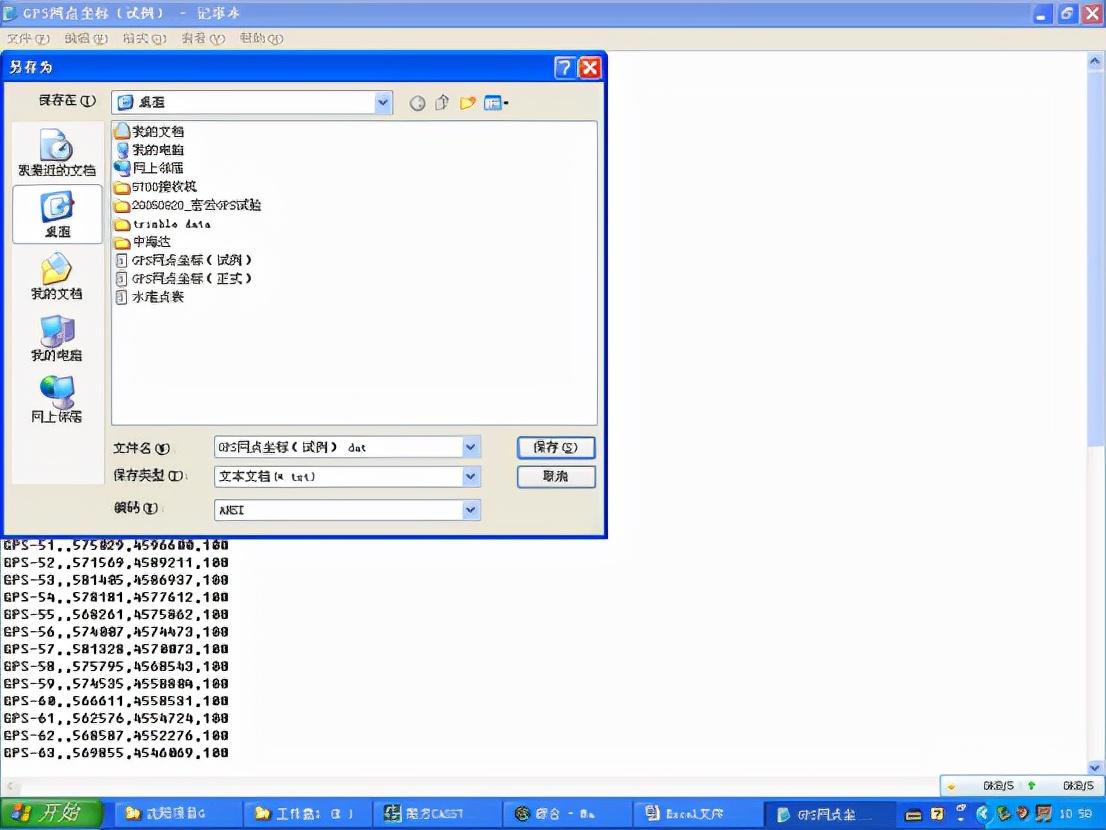Viewport: 1106px width, 830px height.
Task: Select My Computer in places sidebar
Action: click(x=57, y=338)
